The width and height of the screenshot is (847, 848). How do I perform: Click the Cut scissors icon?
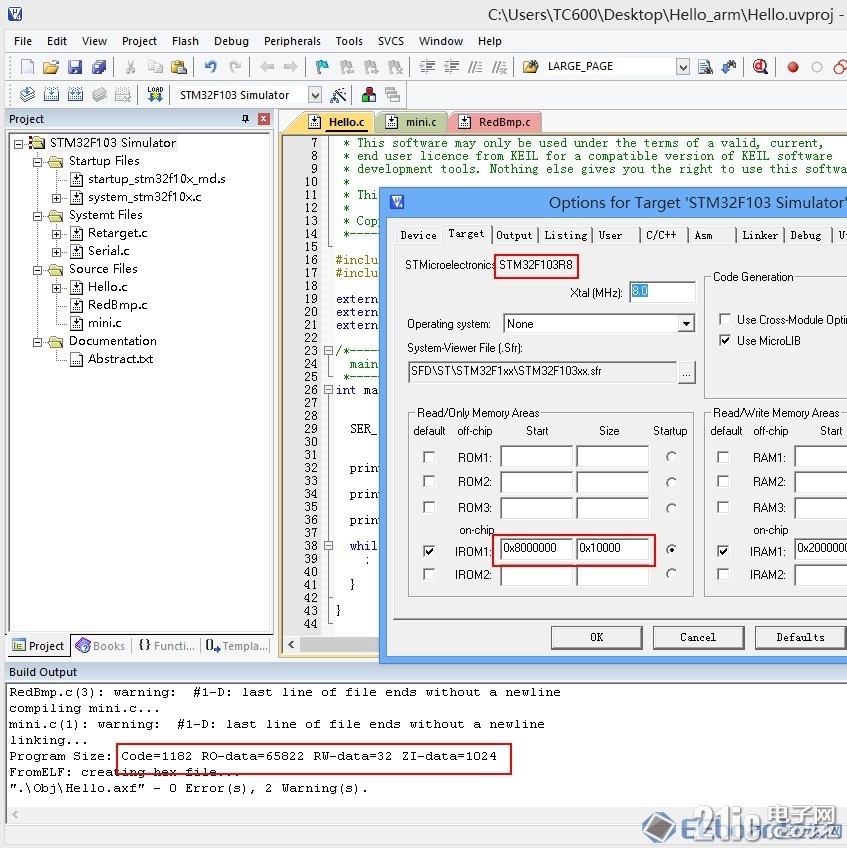coord(130,67)
